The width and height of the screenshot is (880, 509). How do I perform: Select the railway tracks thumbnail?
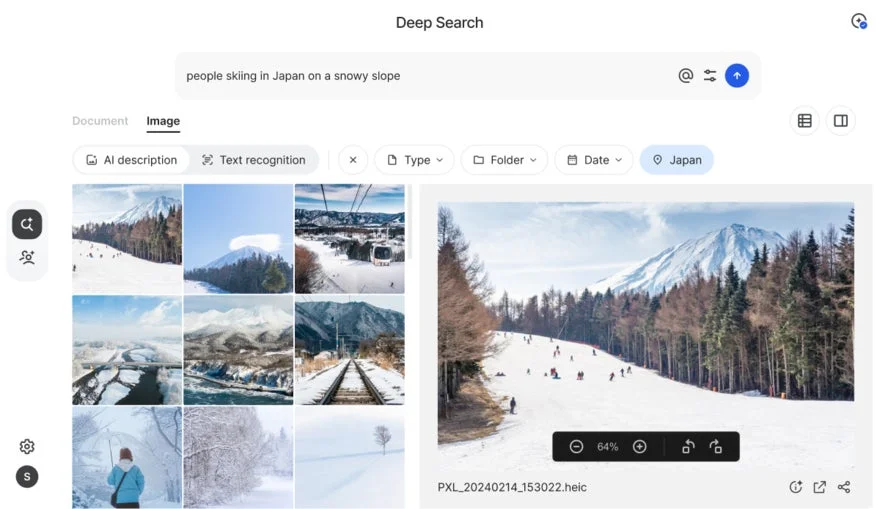350,350
